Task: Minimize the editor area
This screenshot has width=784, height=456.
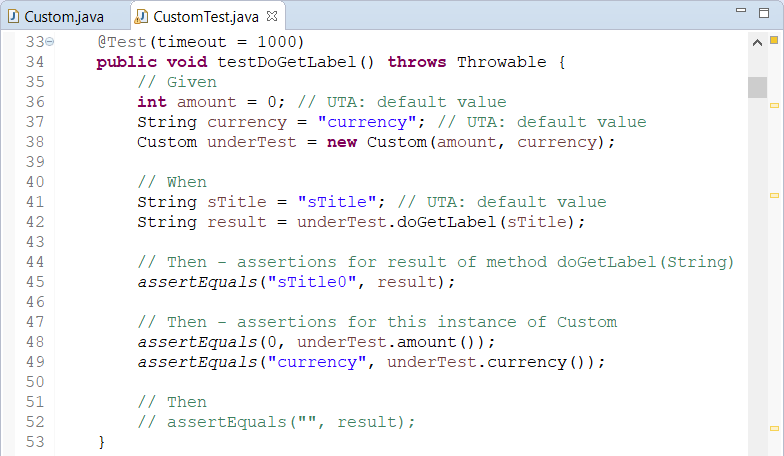Action: click(741, 10)
